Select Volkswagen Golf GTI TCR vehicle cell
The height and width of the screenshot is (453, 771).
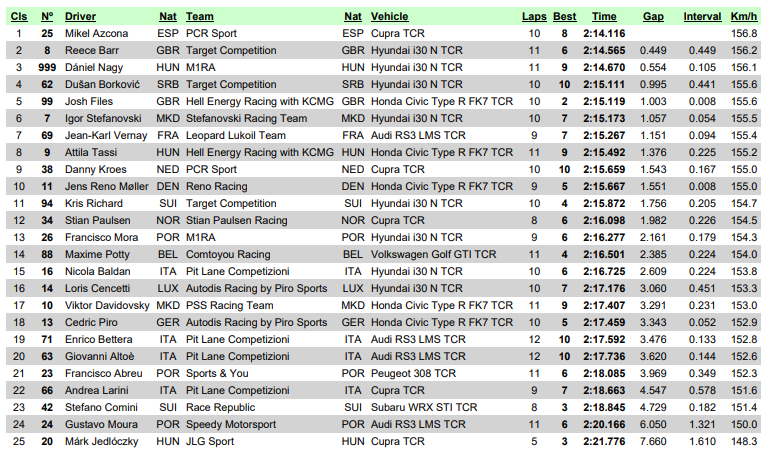coord(433,254)
